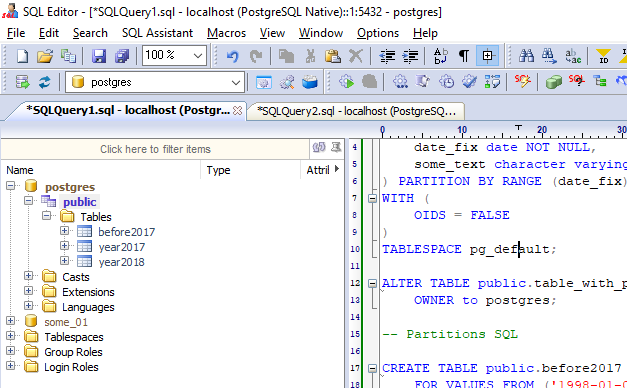The height and width of the screenshot is (388, 627).
Task: Open the Replace text tool
Action: pos(573,56)
